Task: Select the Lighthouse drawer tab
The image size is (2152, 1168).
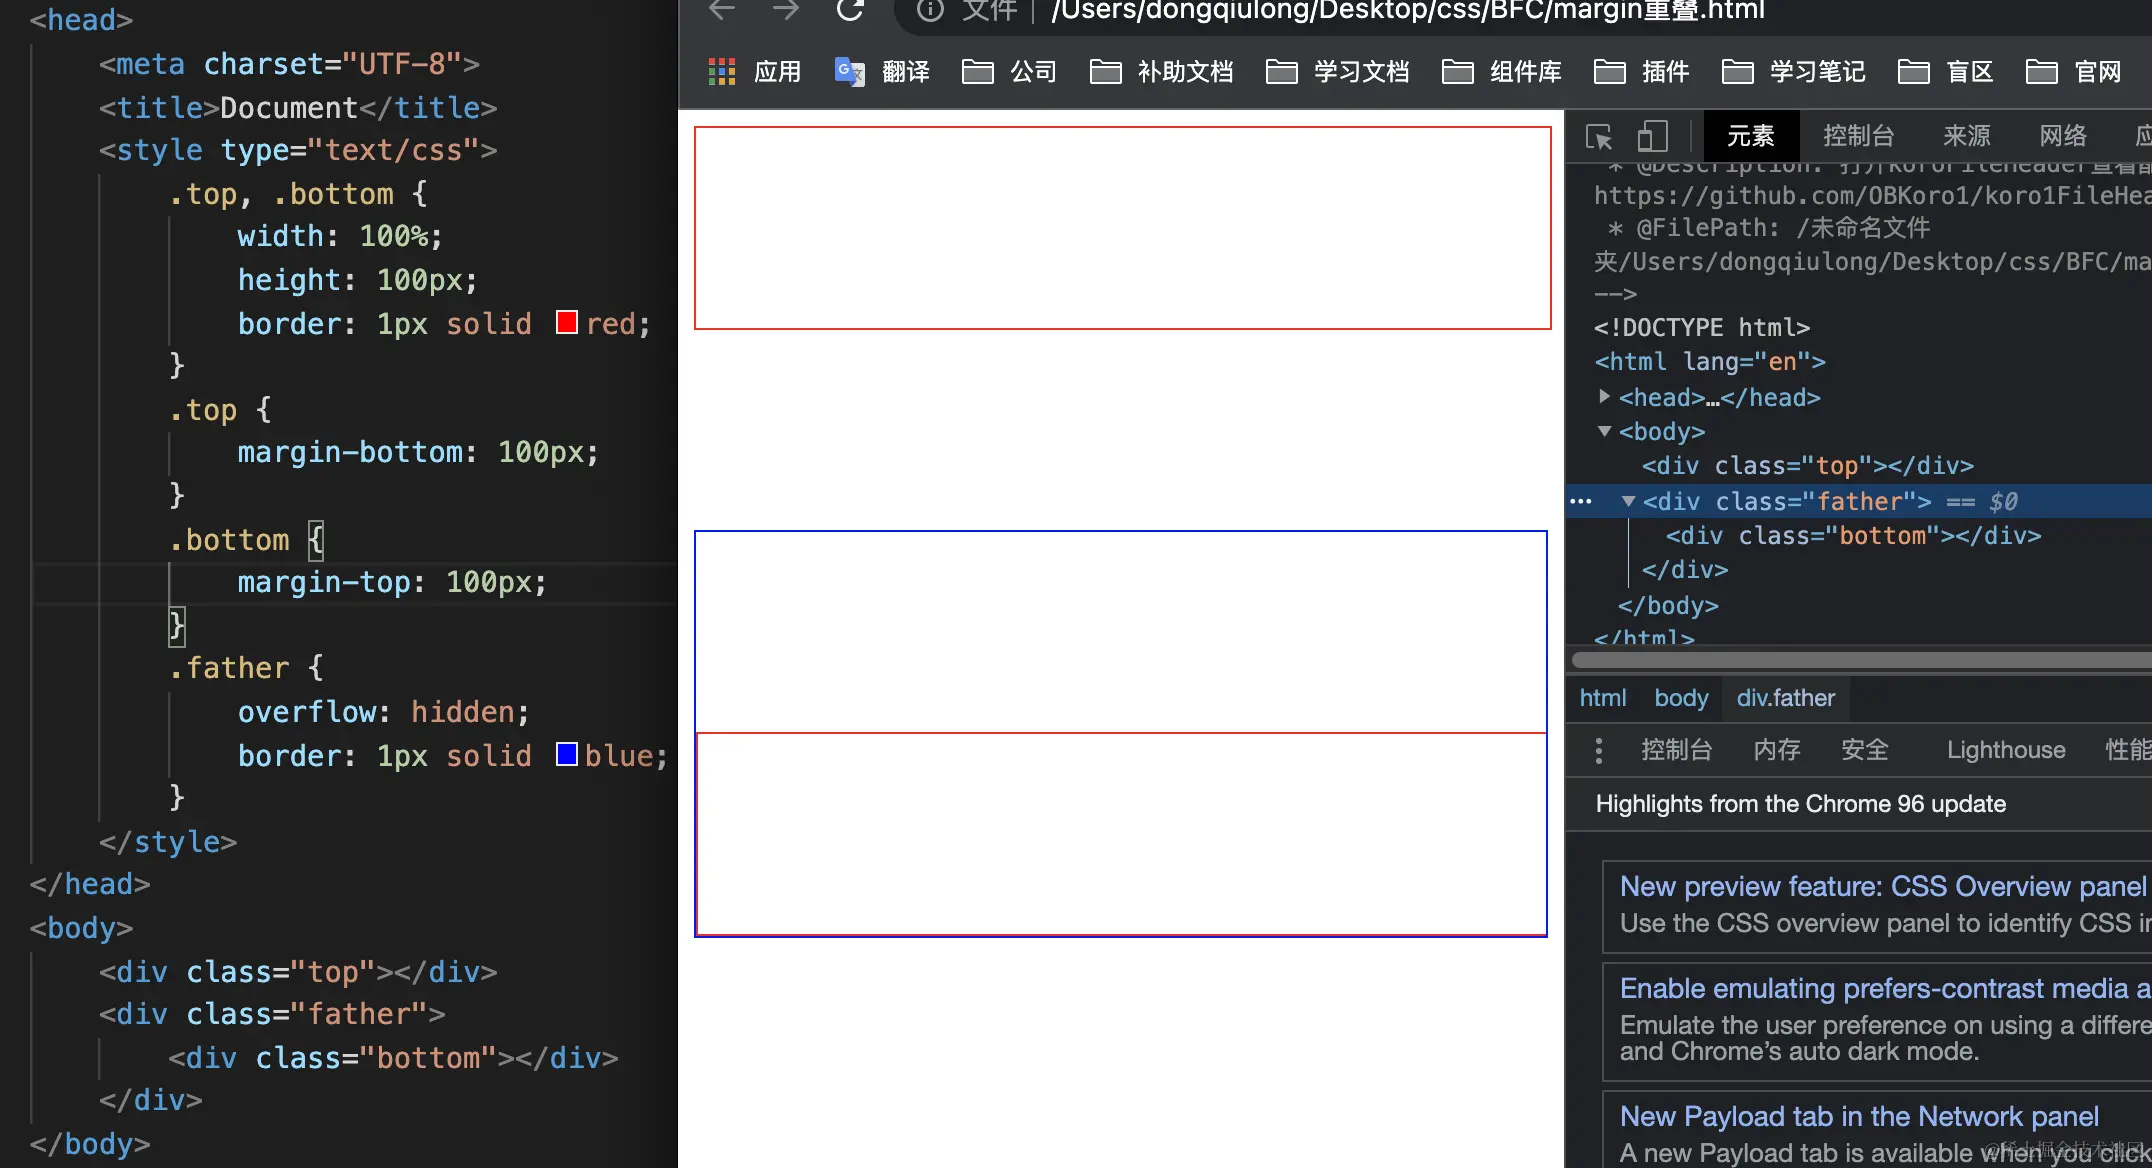Action: click(2005, 751)
